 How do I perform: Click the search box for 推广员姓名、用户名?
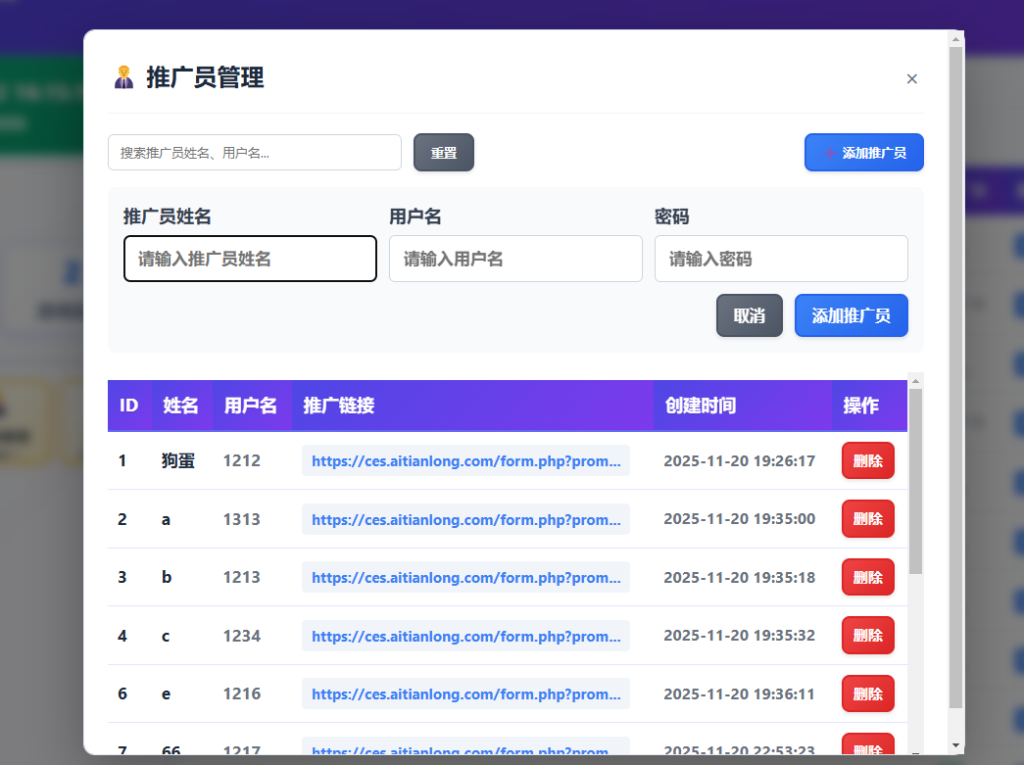pos(254,153)
